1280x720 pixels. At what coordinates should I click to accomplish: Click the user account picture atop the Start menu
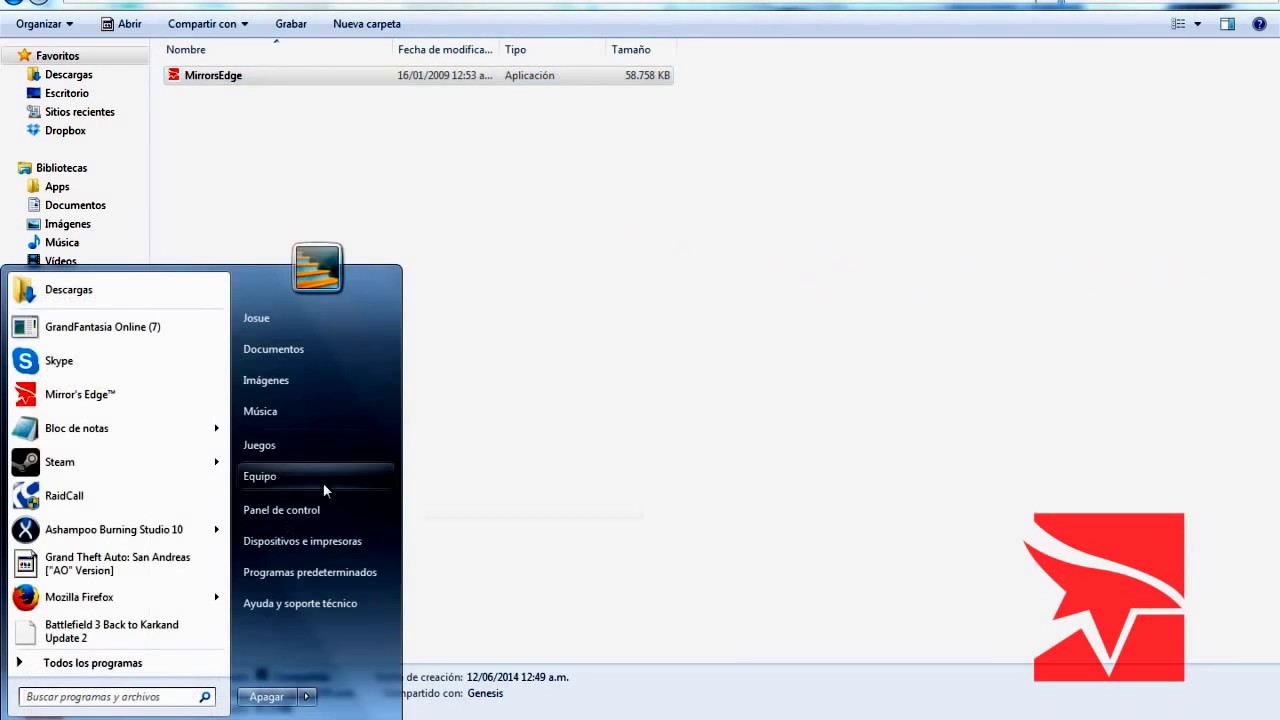point(318,268)
